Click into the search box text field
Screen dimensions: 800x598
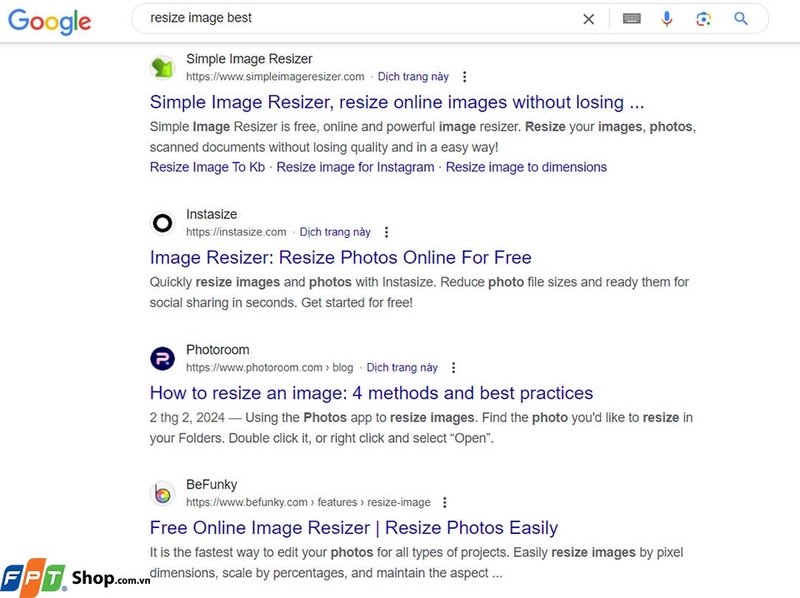coord(357,18)
